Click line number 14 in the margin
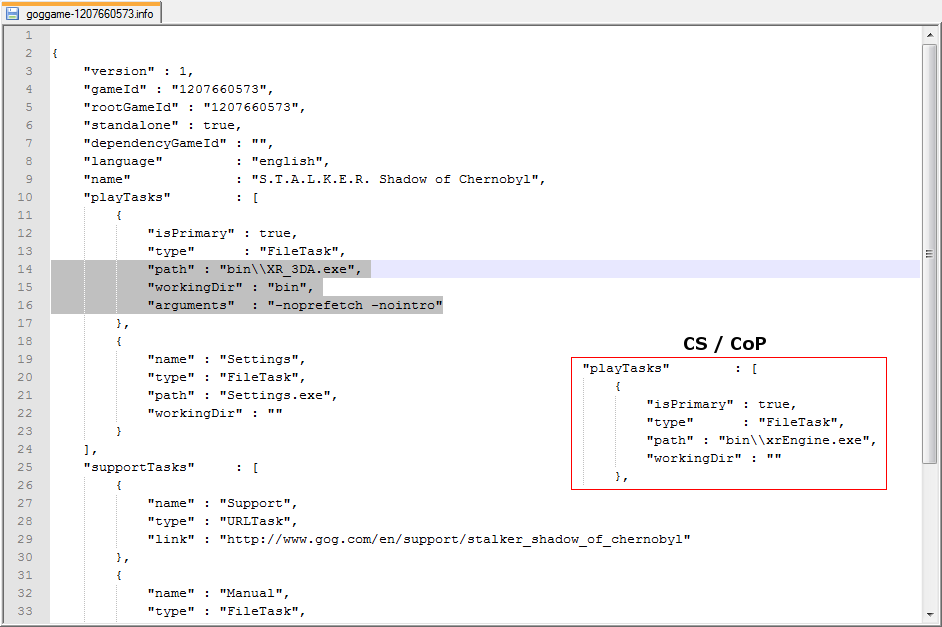The image size is (942, 627). coord(25,269)
